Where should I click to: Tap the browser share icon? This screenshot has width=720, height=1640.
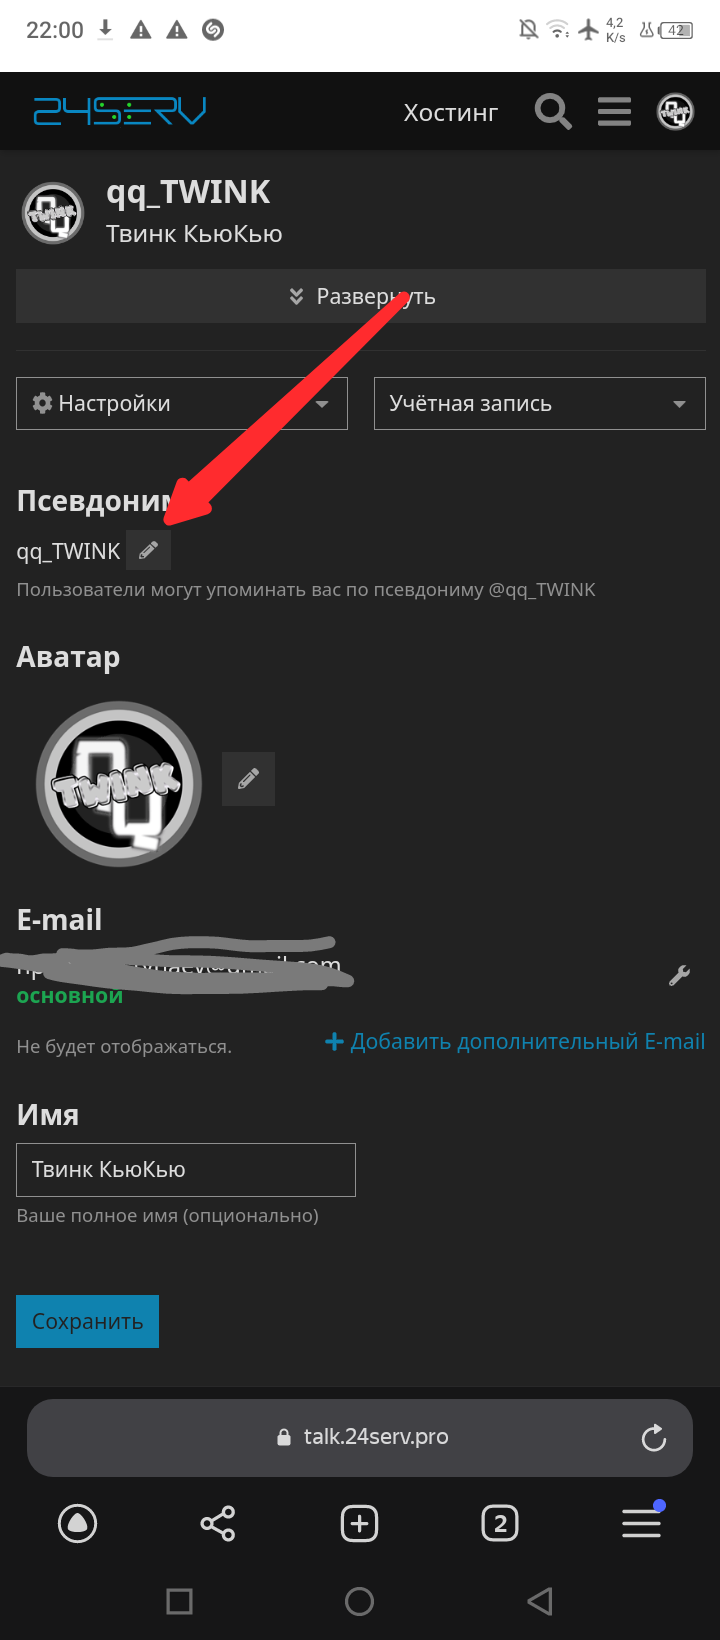click(x=218, y=1523)
